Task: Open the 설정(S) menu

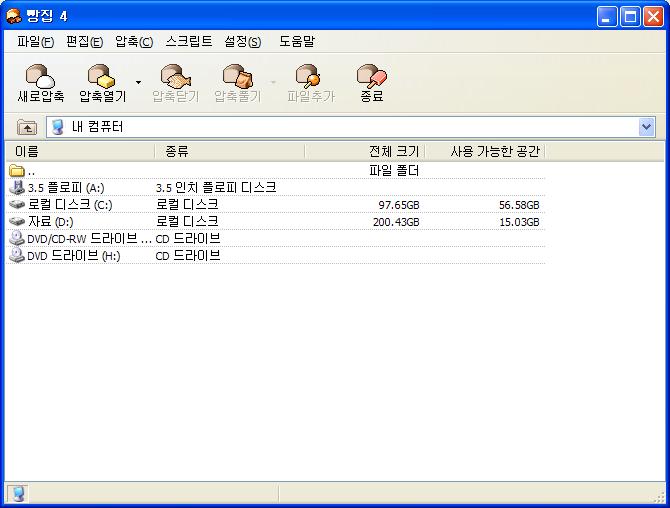Action: pyautogui.click(x=243, y=41)
